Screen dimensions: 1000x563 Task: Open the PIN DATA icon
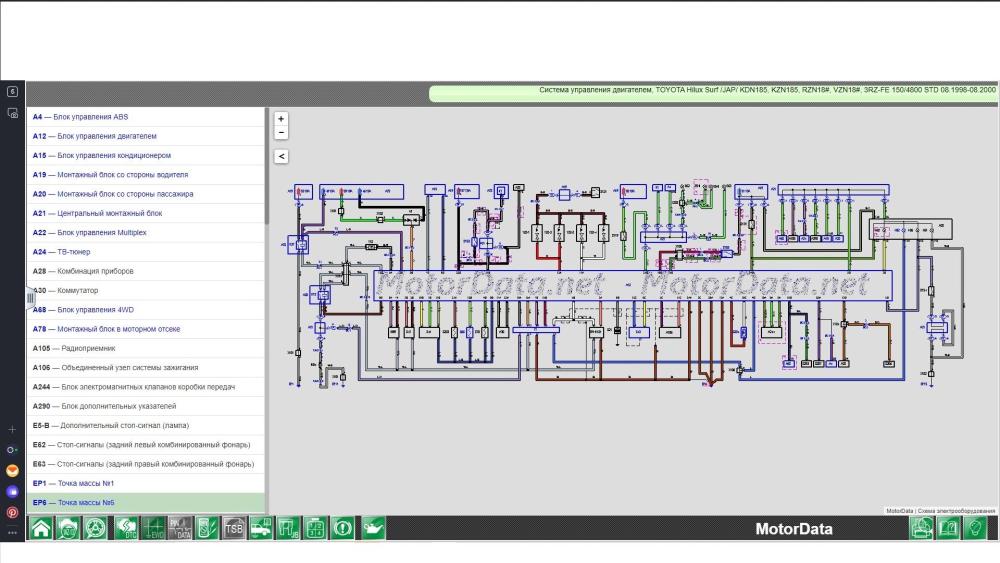[180, 529]
